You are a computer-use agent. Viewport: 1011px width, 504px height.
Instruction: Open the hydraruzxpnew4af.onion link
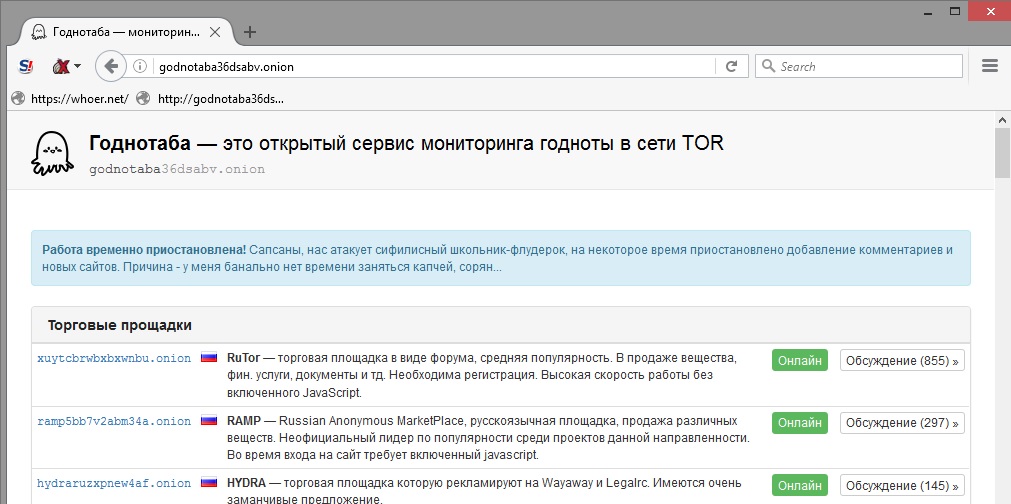click(114, 483)
